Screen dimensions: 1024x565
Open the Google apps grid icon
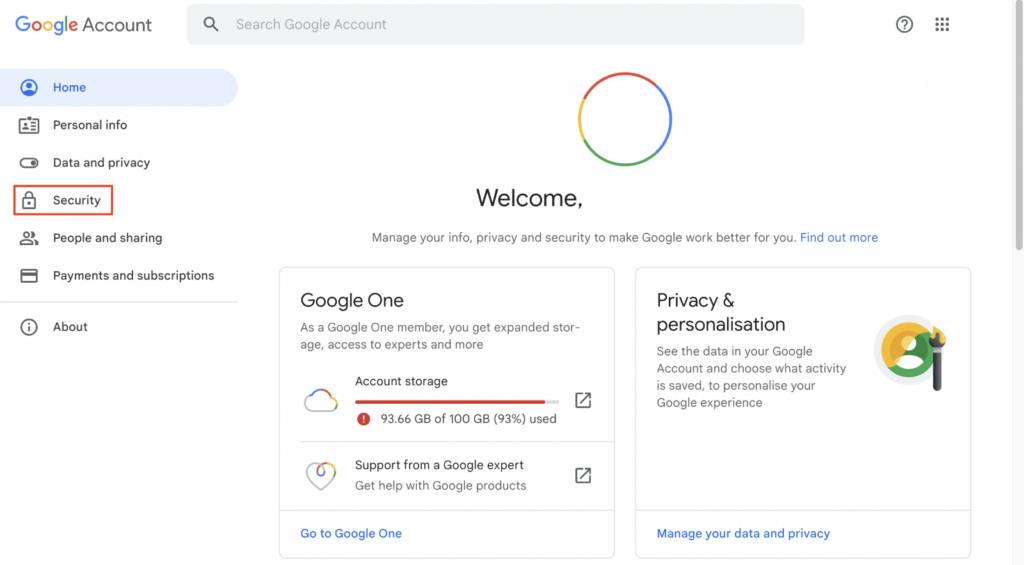(x=942, y=25)
